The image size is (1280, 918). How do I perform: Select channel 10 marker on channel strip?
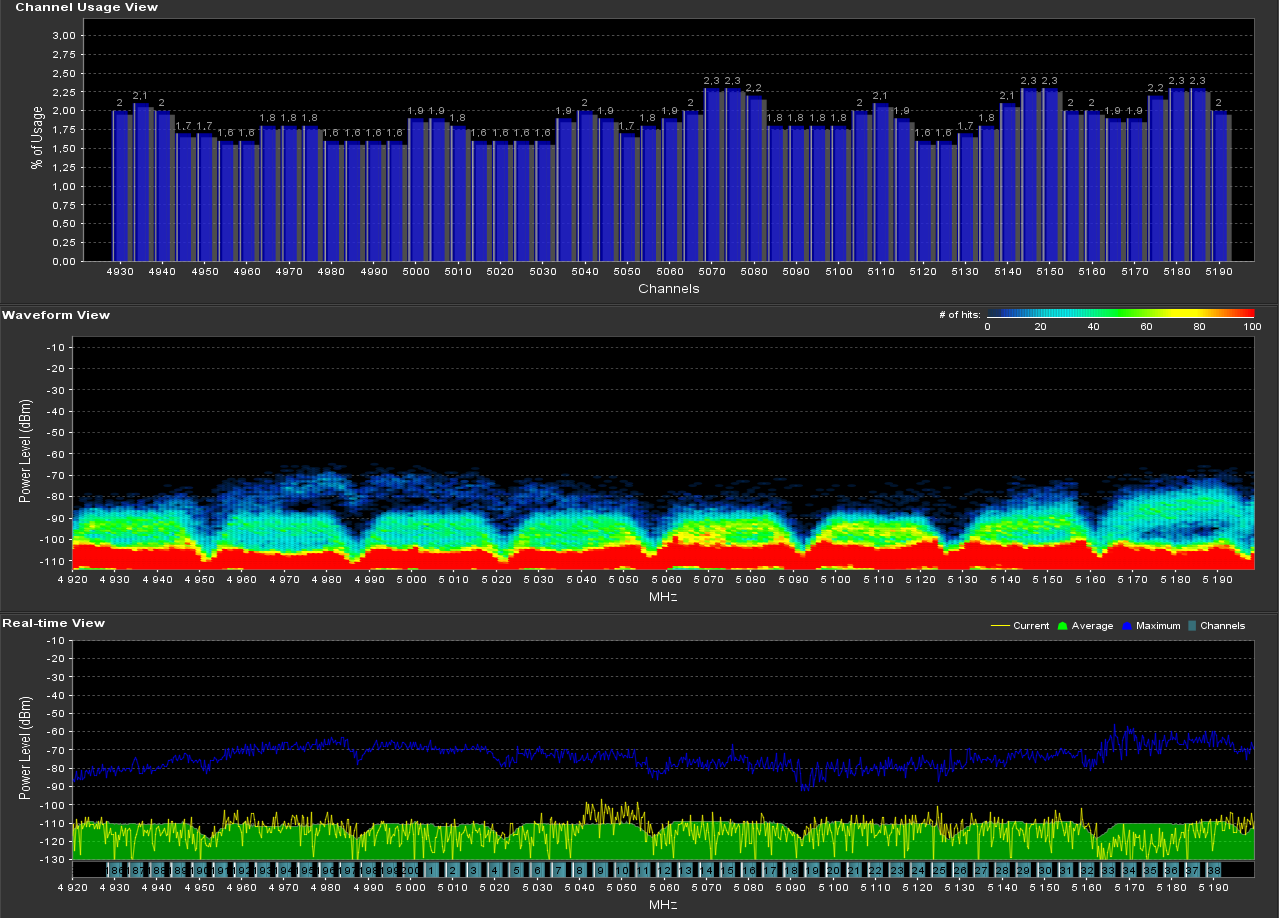coord(621,870)
